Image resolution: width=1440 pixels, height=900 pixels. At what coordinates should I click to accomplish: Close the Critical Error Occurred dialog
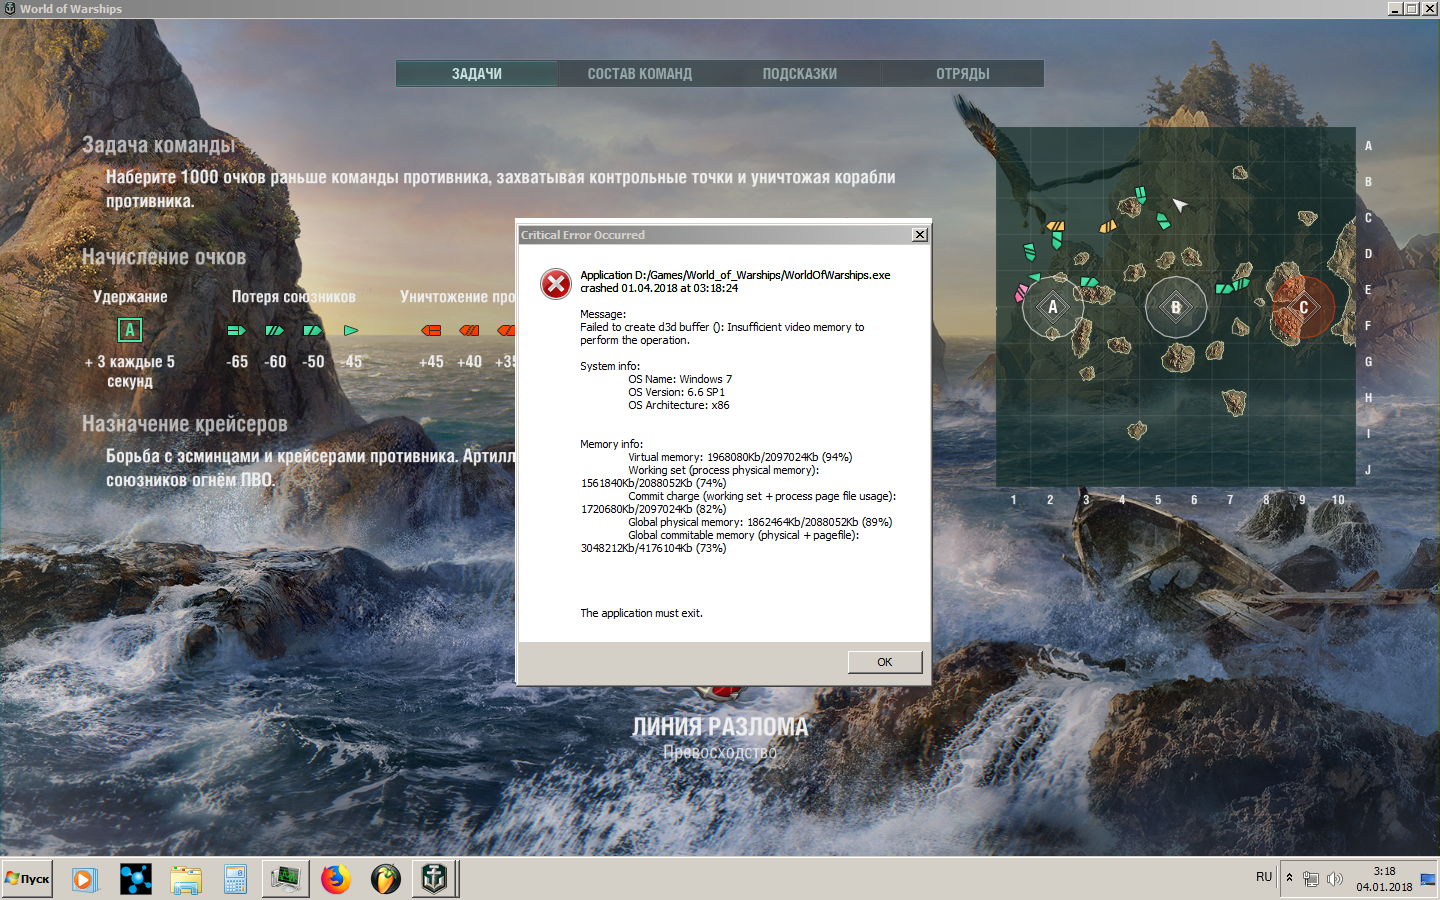(920, 235)
